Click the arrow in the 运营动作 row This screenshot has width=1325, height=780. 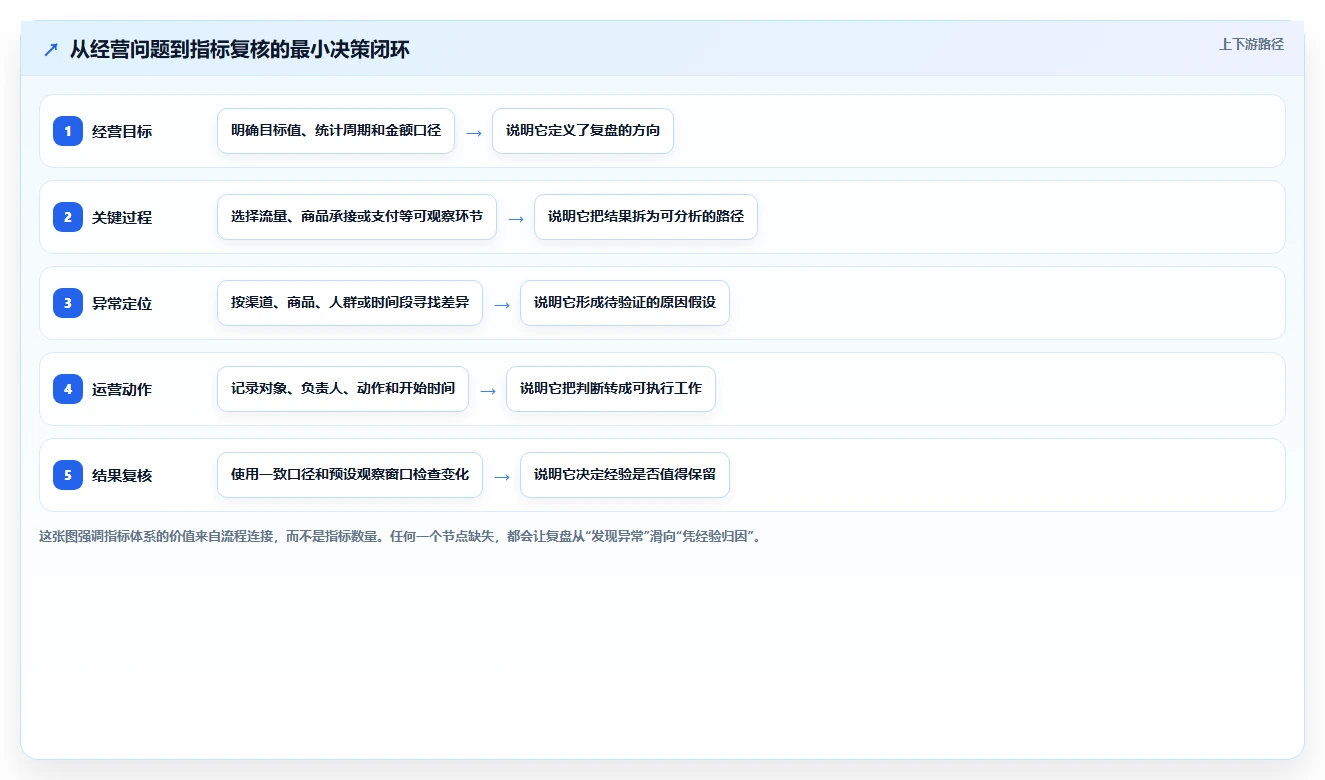[488, 390]
